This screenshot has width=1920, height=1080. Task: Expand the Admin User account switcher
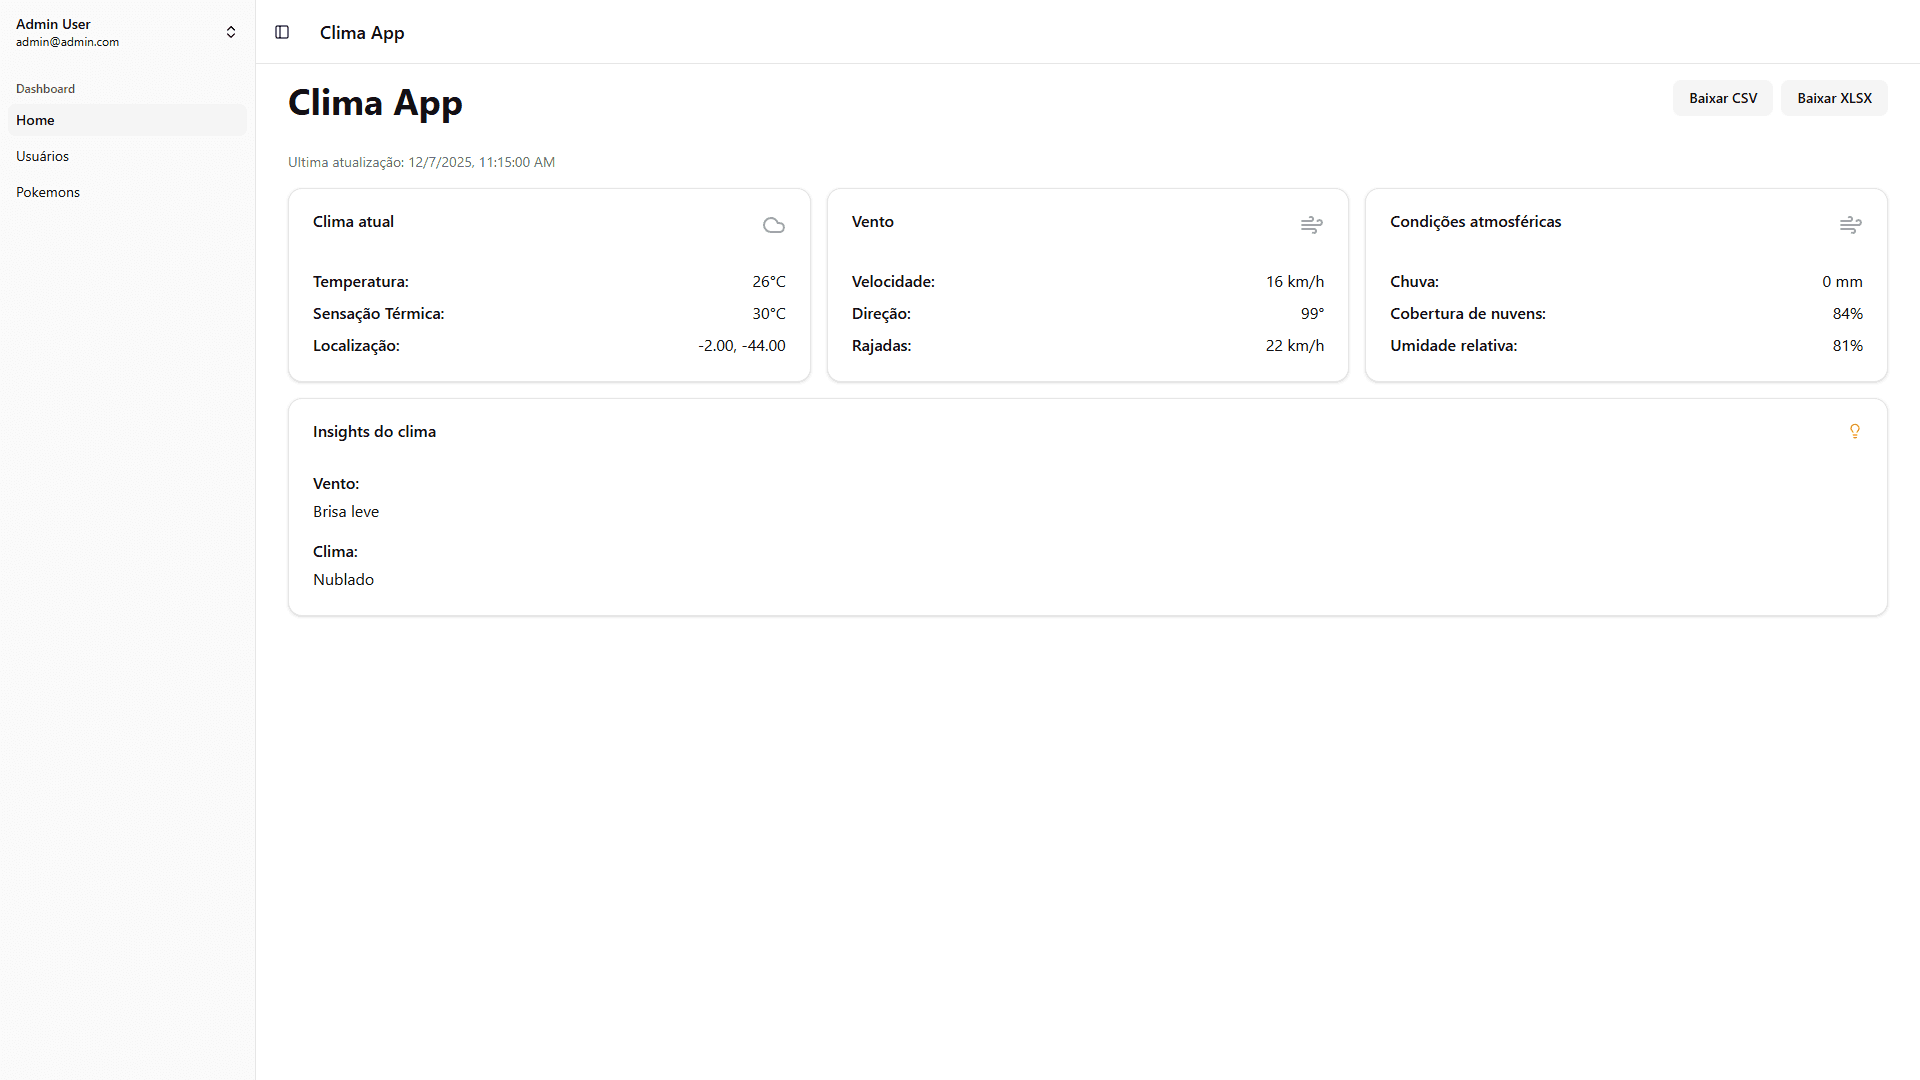pyautogui.click(x=230, y=32)
